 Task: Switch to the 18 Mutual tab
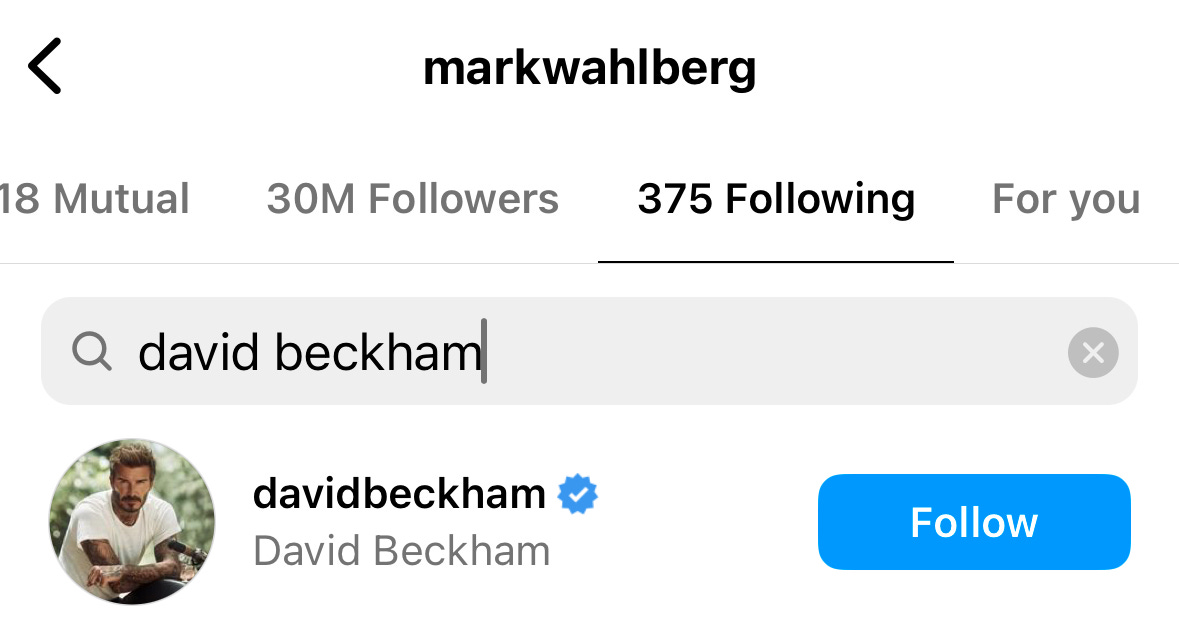[94, 199]
